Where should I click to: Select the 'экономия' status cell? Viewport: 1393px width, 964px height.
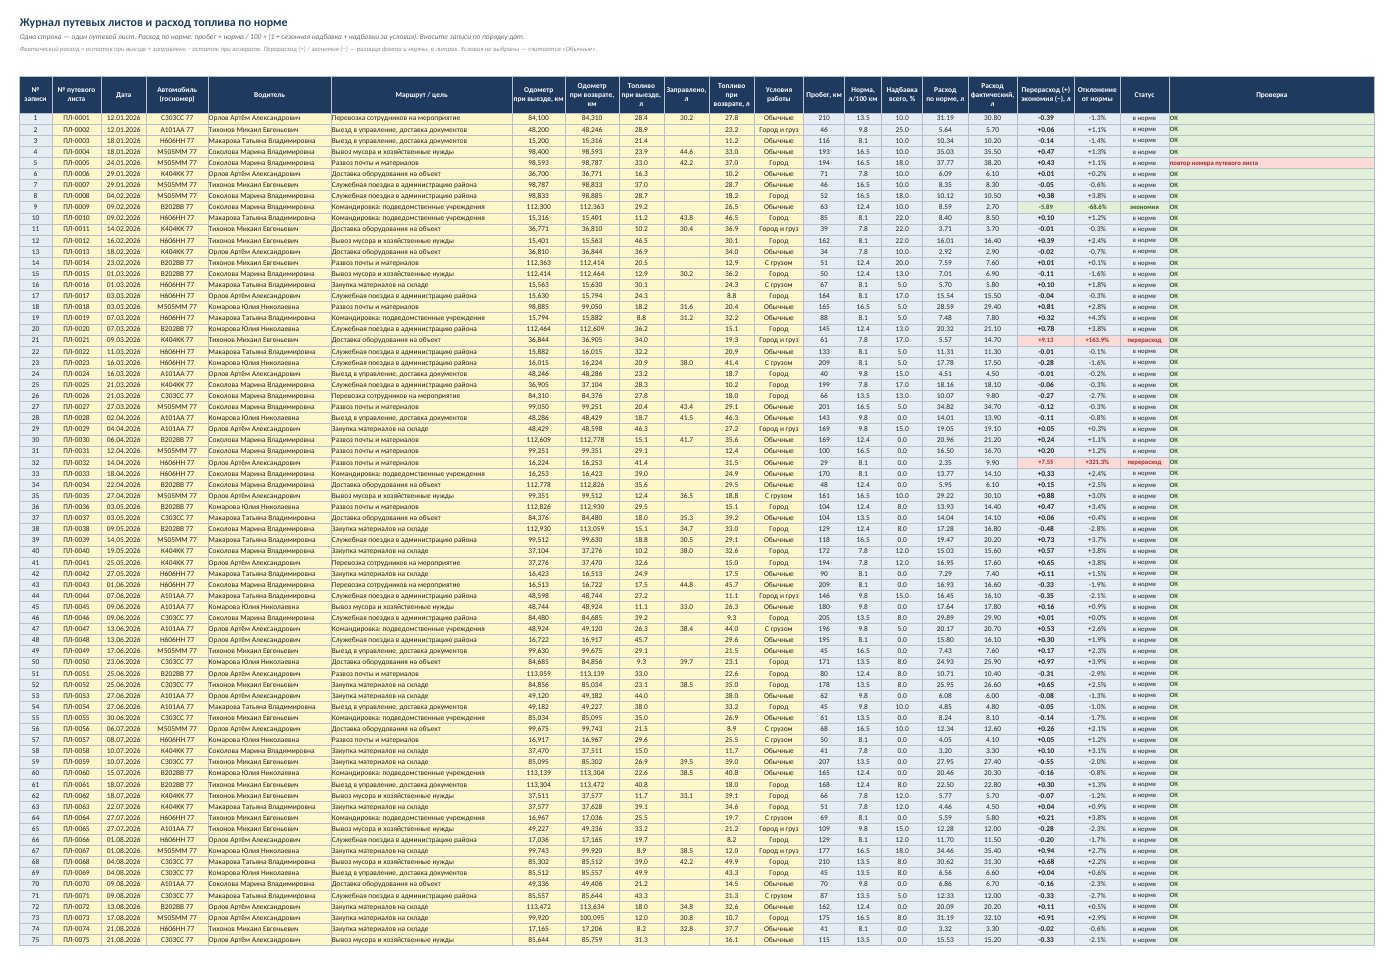1144,207
